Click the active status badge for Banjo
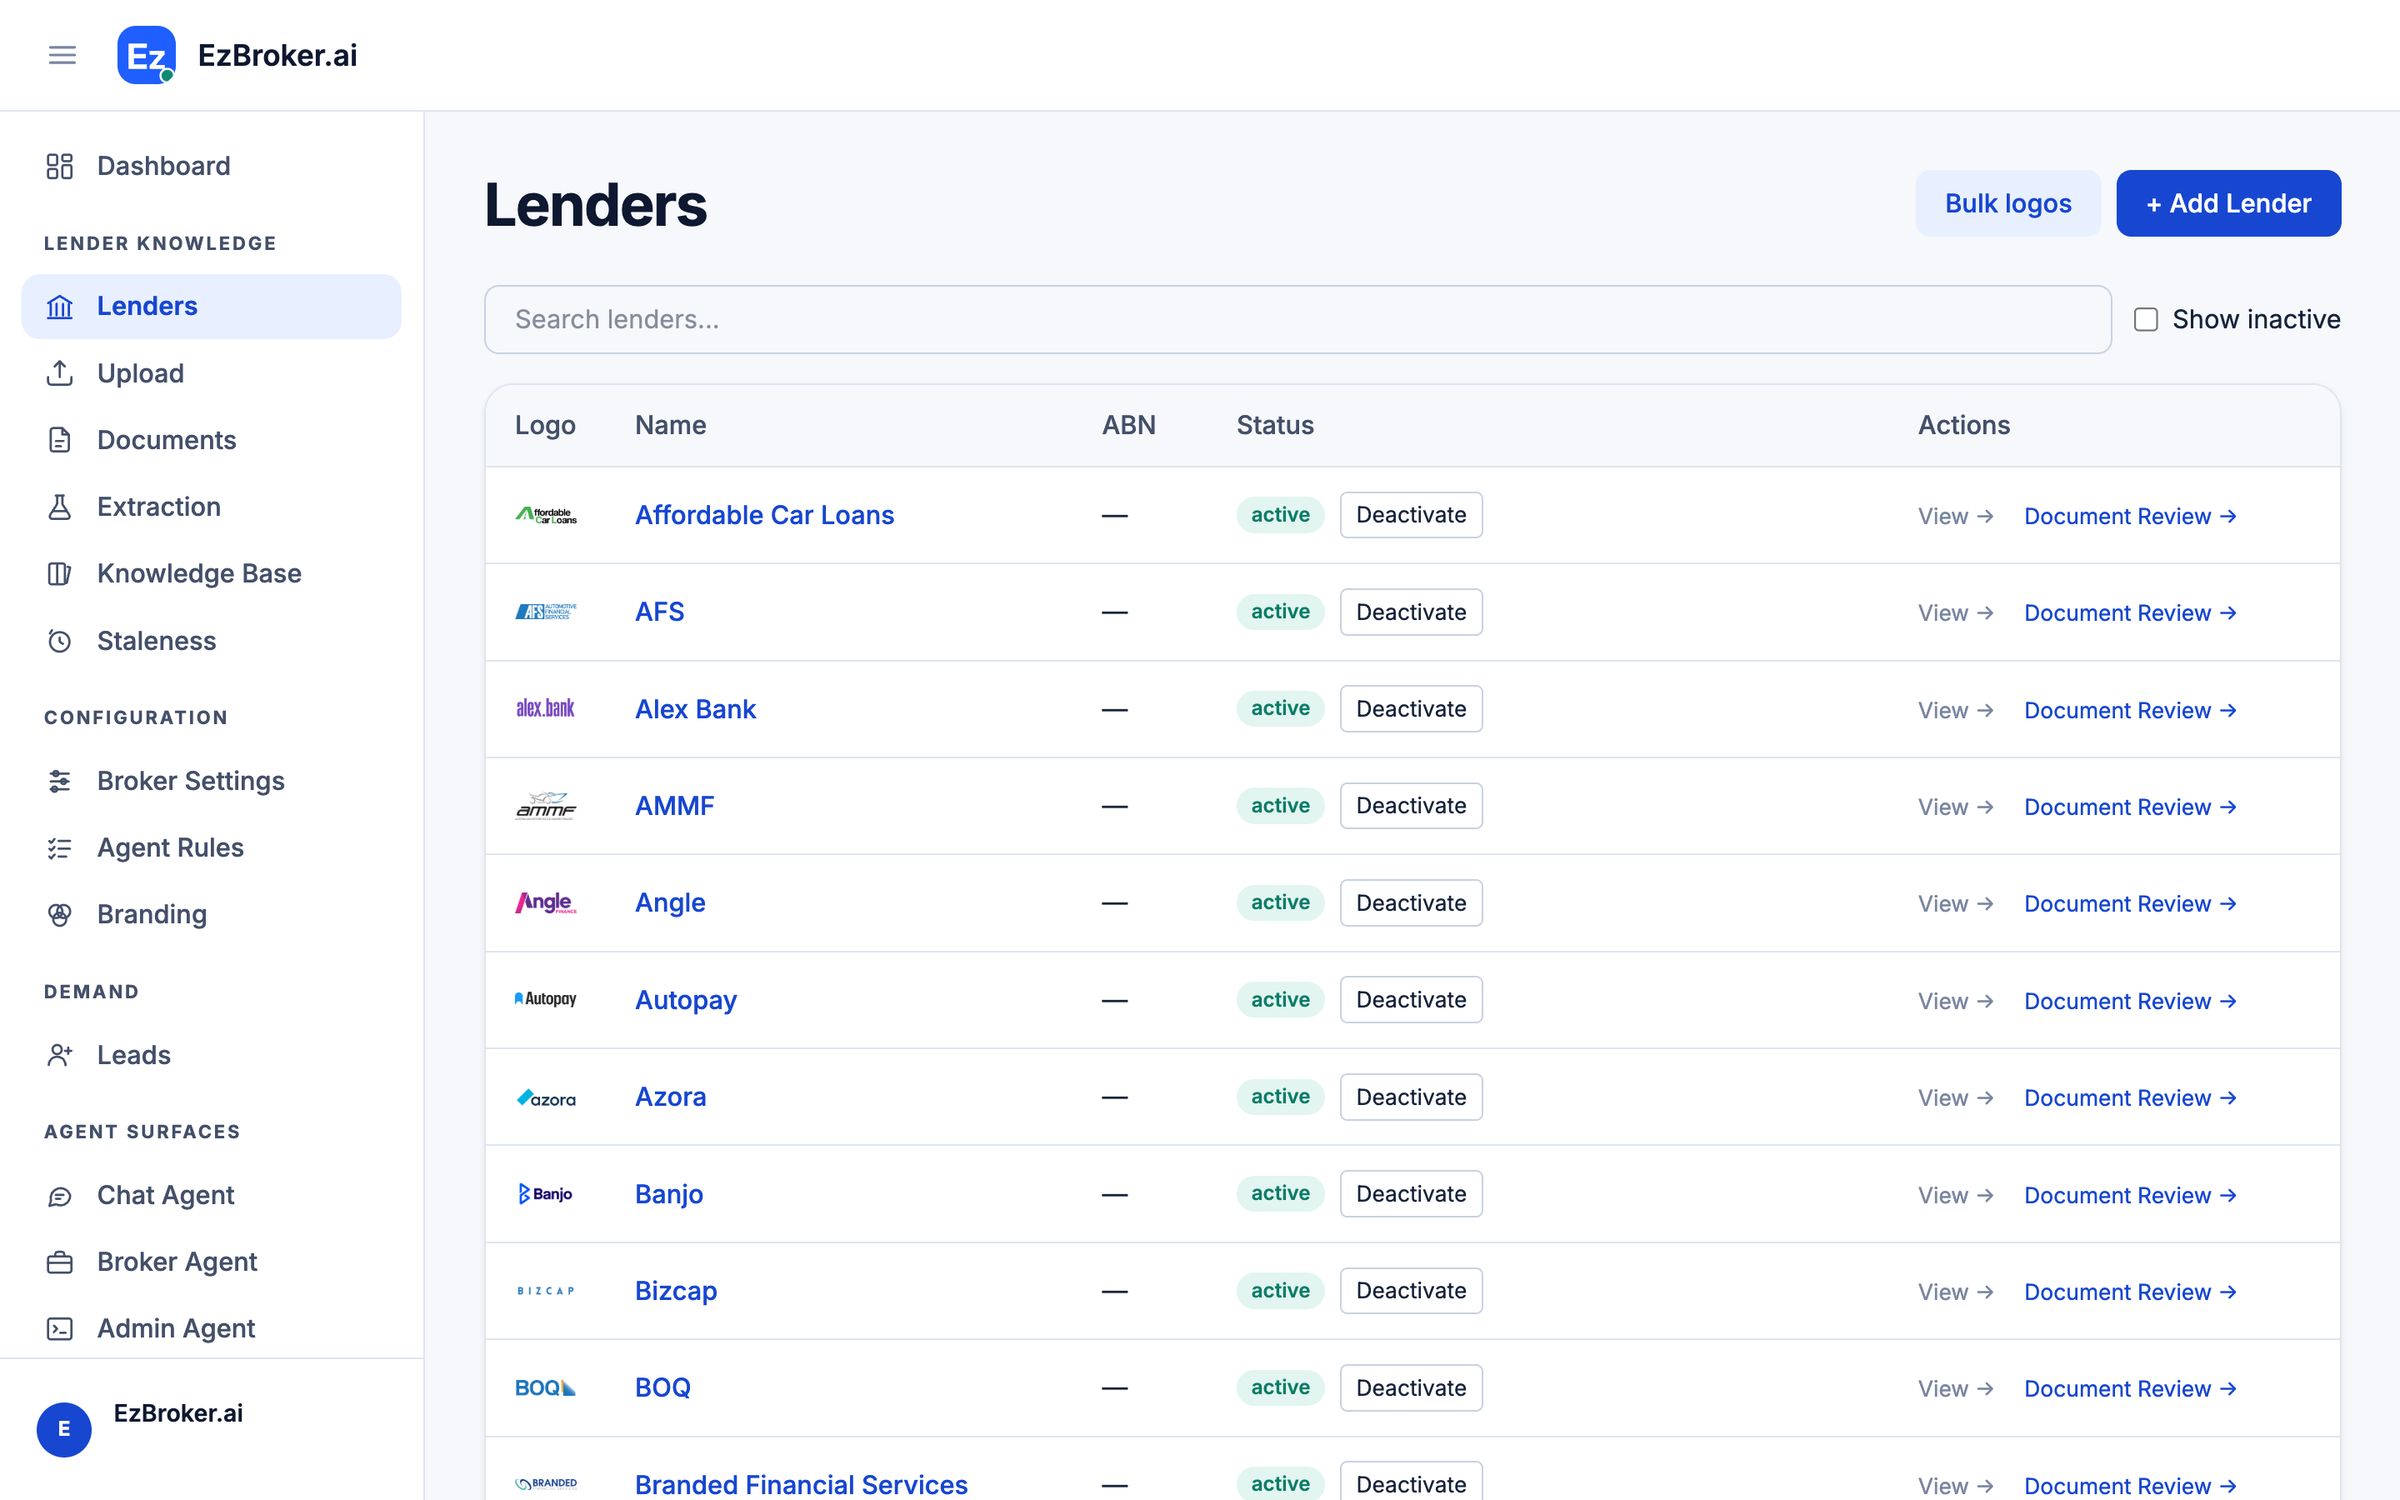Image resolution: width=2400 pixels, height=1500 pixels. (1280, 1194)
